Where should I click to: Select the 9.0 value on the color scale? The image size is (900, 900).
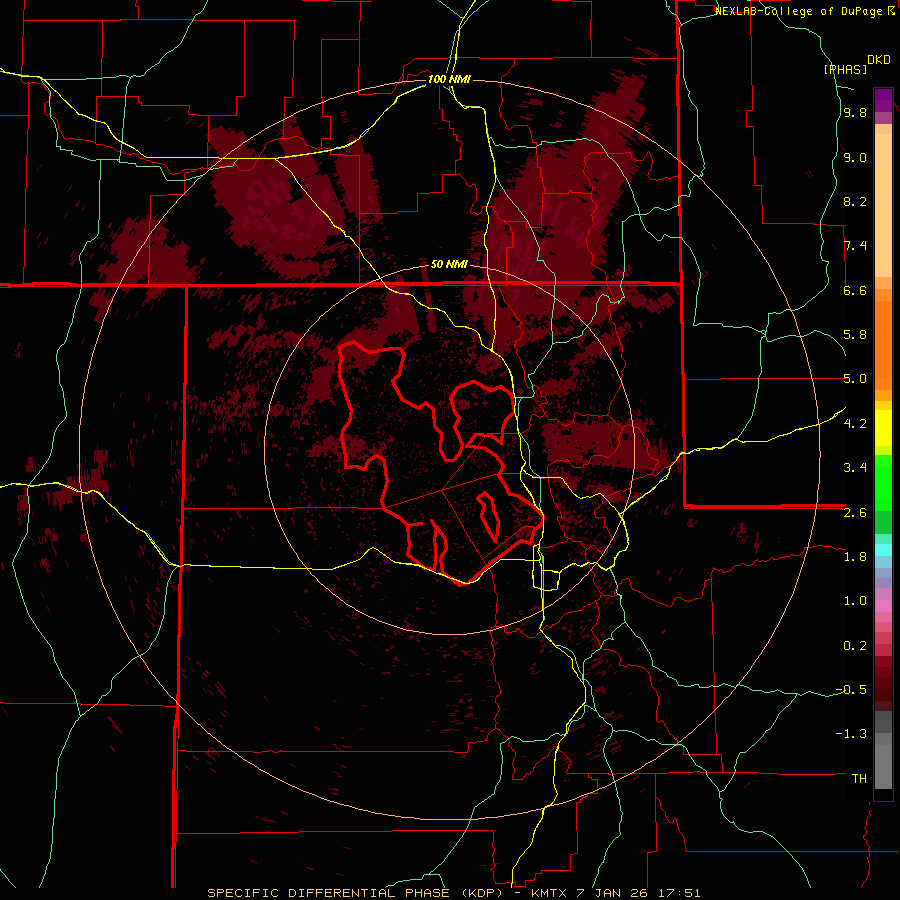tap(855, 158)
